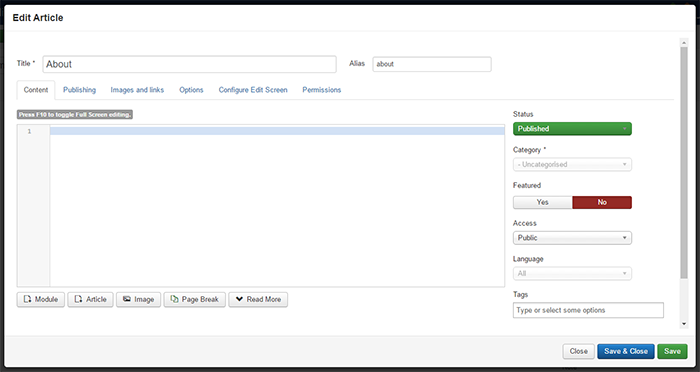Click the picture icon on Image button
Image resolution: width=700 pixels, height=372 pixels.
tap(127, 299)
